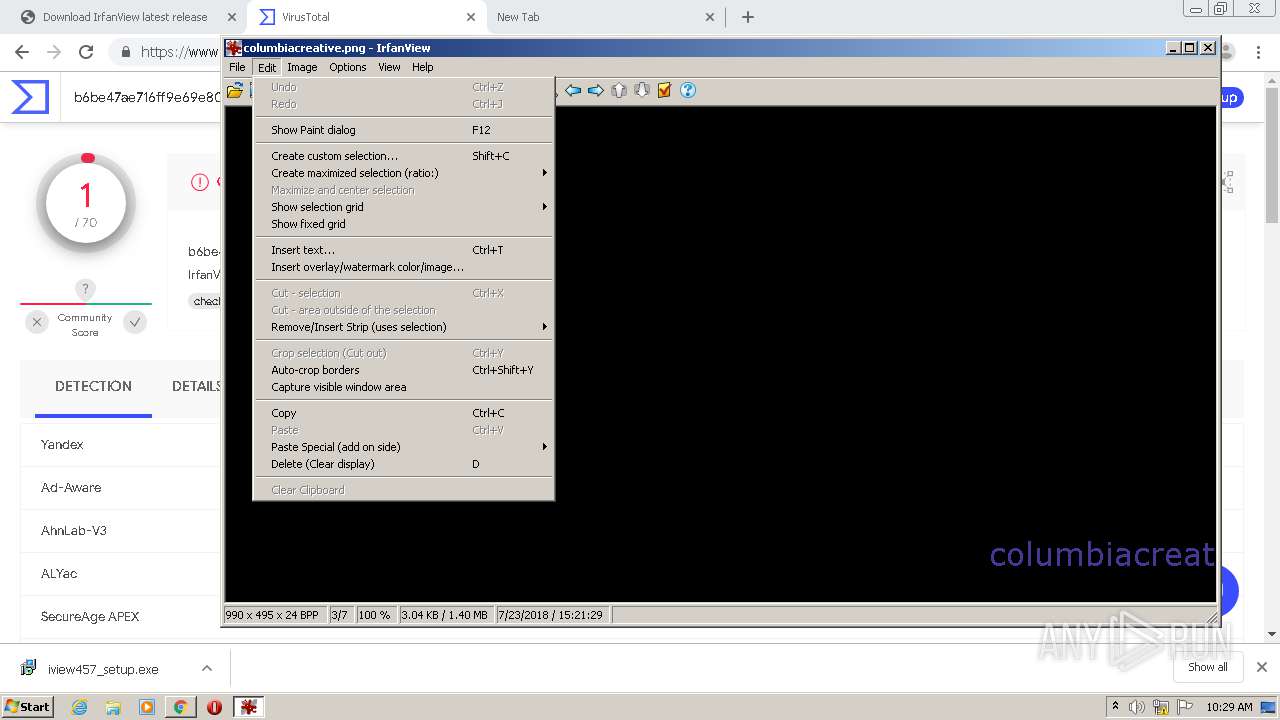Open Windows Explorer folder in taskbar
The height and width of the screenshot is (720, 1280).
[113, 707]
